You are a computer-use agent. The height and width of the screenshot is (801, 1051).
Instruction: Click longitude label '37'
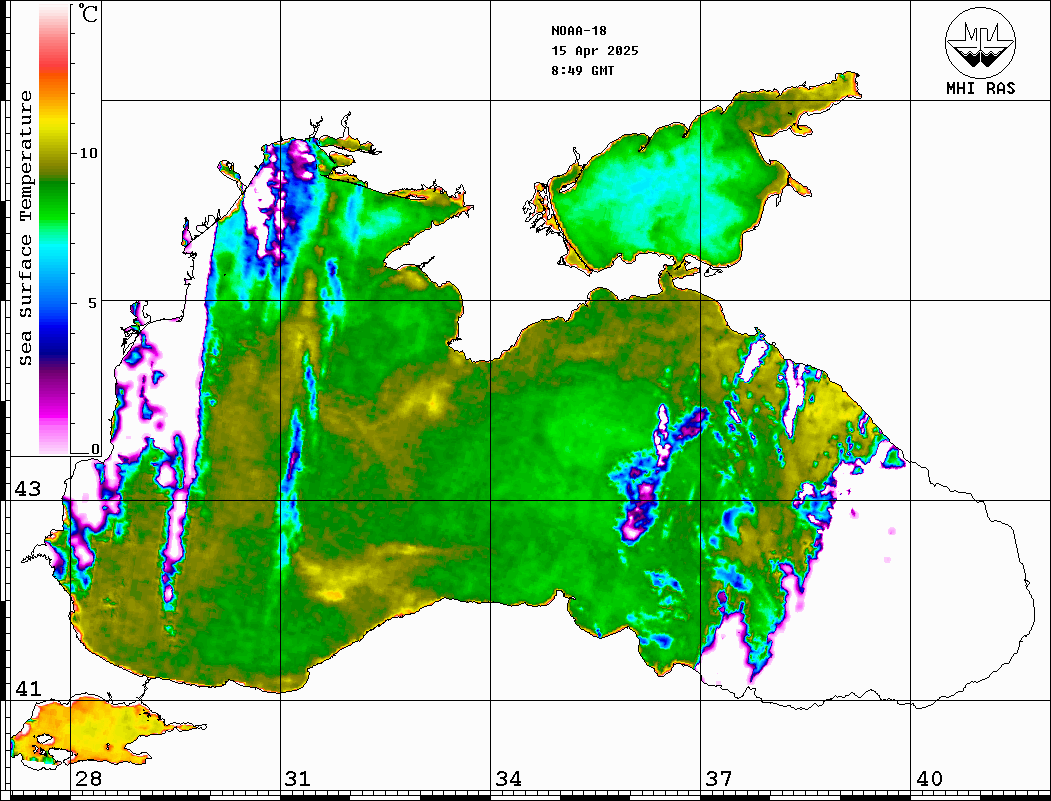click(719, 779)
